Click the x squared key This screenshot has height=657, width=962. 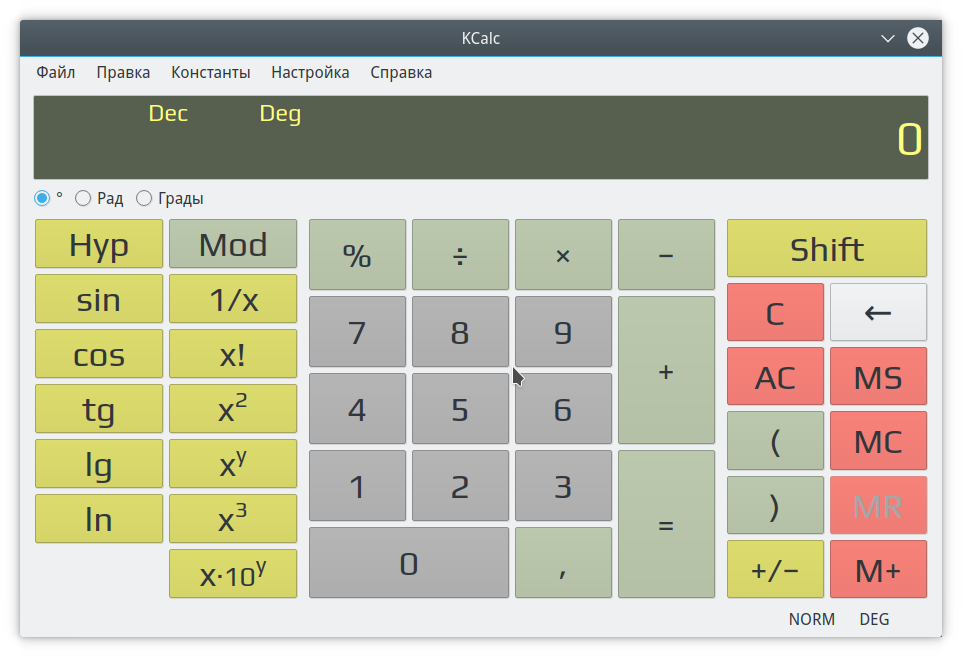(x=233, y=408)
